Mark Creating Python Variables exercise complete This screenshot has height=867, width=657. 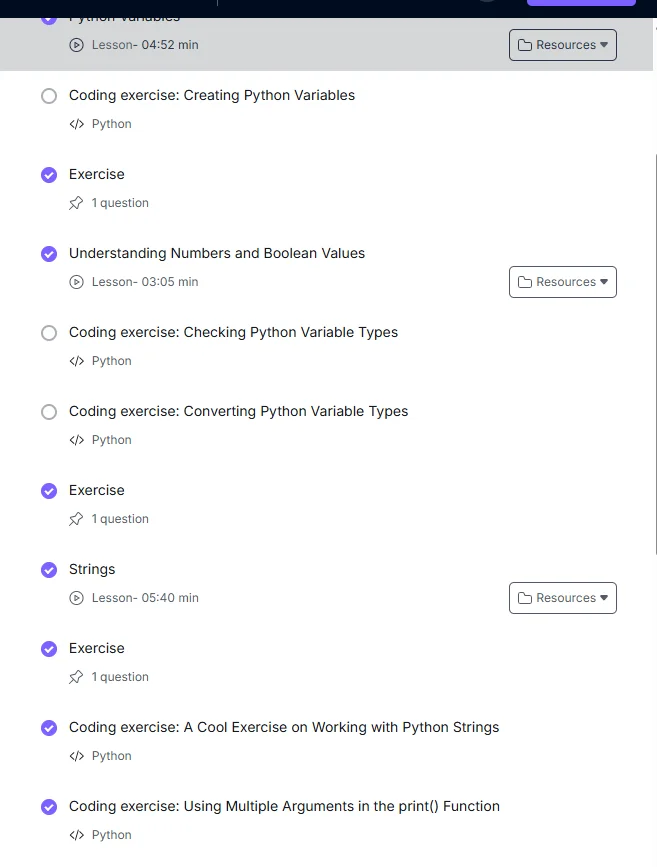[x=49, y=96]
